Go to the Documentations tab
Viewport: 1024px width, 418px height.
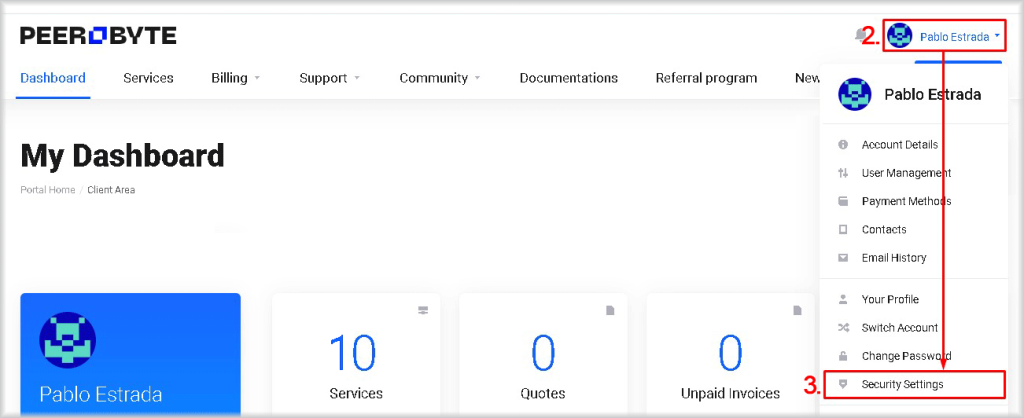569,78
